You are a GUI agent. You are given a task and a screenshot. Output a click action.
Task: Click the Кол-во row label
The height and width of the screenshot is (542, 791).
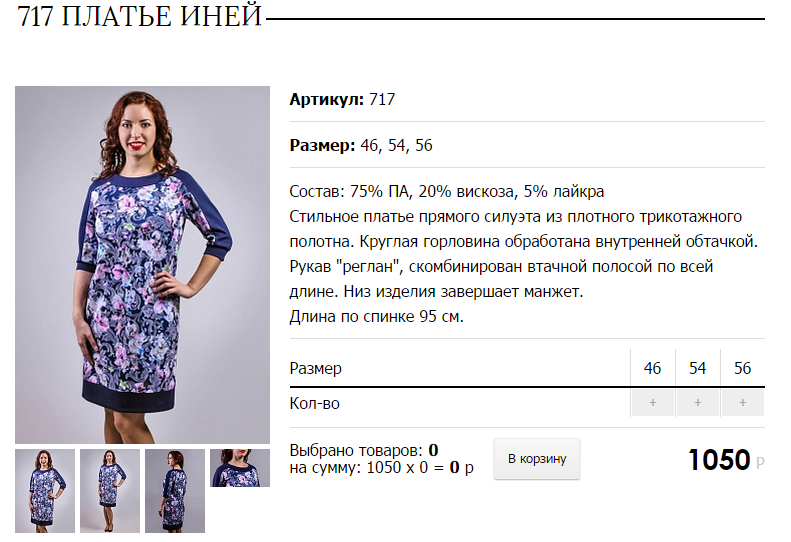tap(314, 403)
